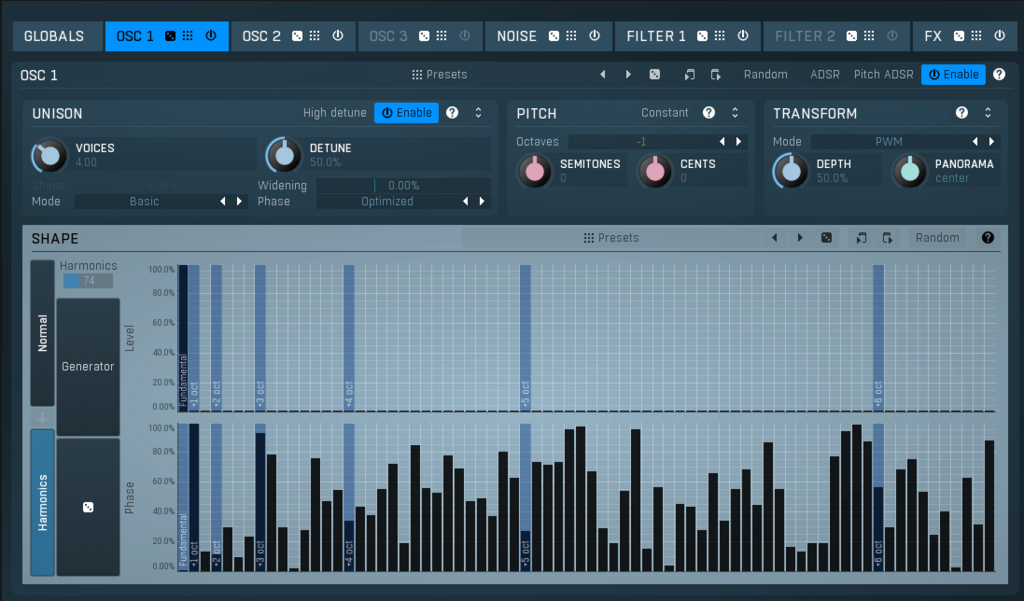This screenshot has height=601, width=1024.
Task: Click the Harmonics count field showing 74
Action: click(88, 281)
